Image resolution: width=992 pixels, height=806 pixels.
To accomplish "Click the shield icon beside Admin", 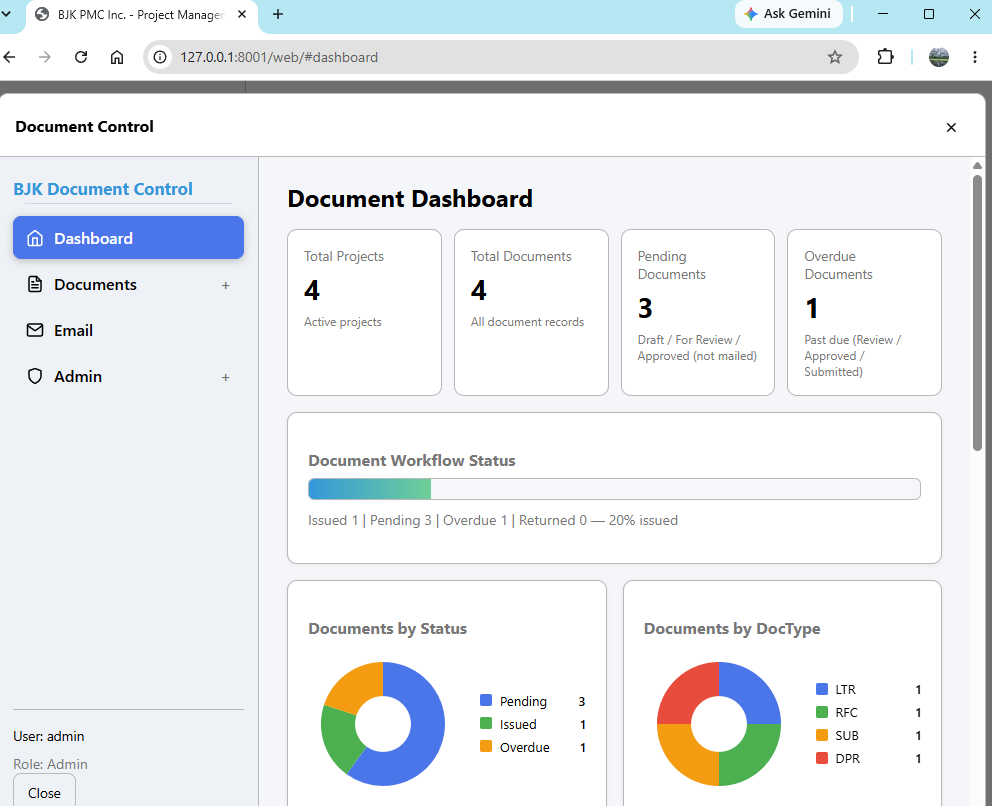I will pyautogui.click(x=35, y=376).
